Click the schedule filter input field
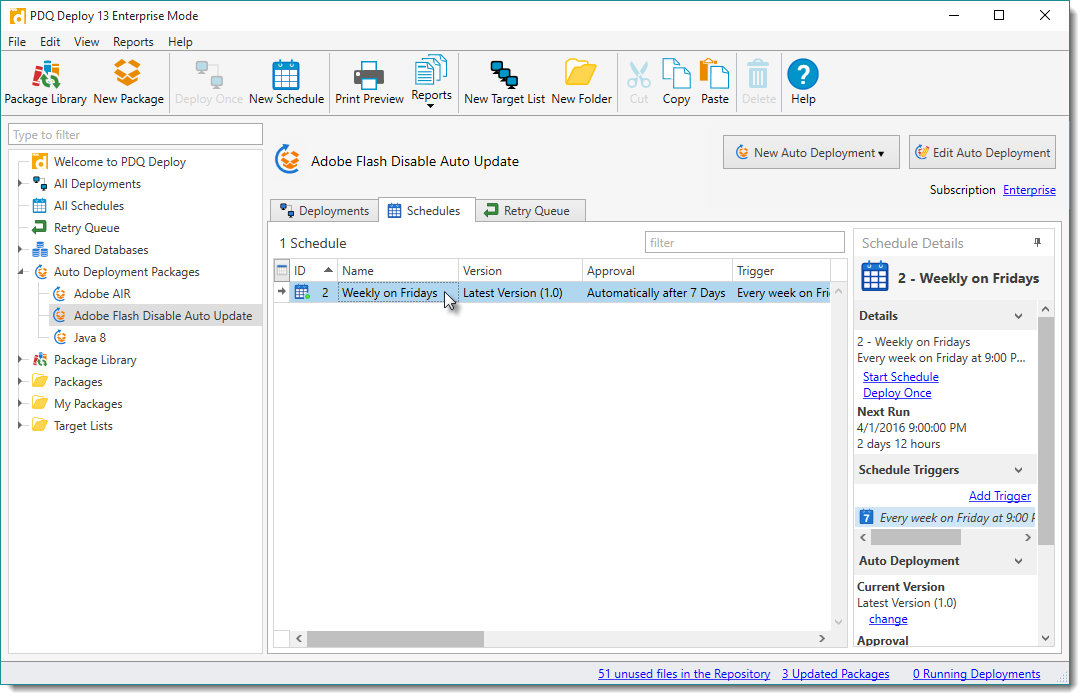This screenshot has width=1085, height=700. [x=744, y=242]
